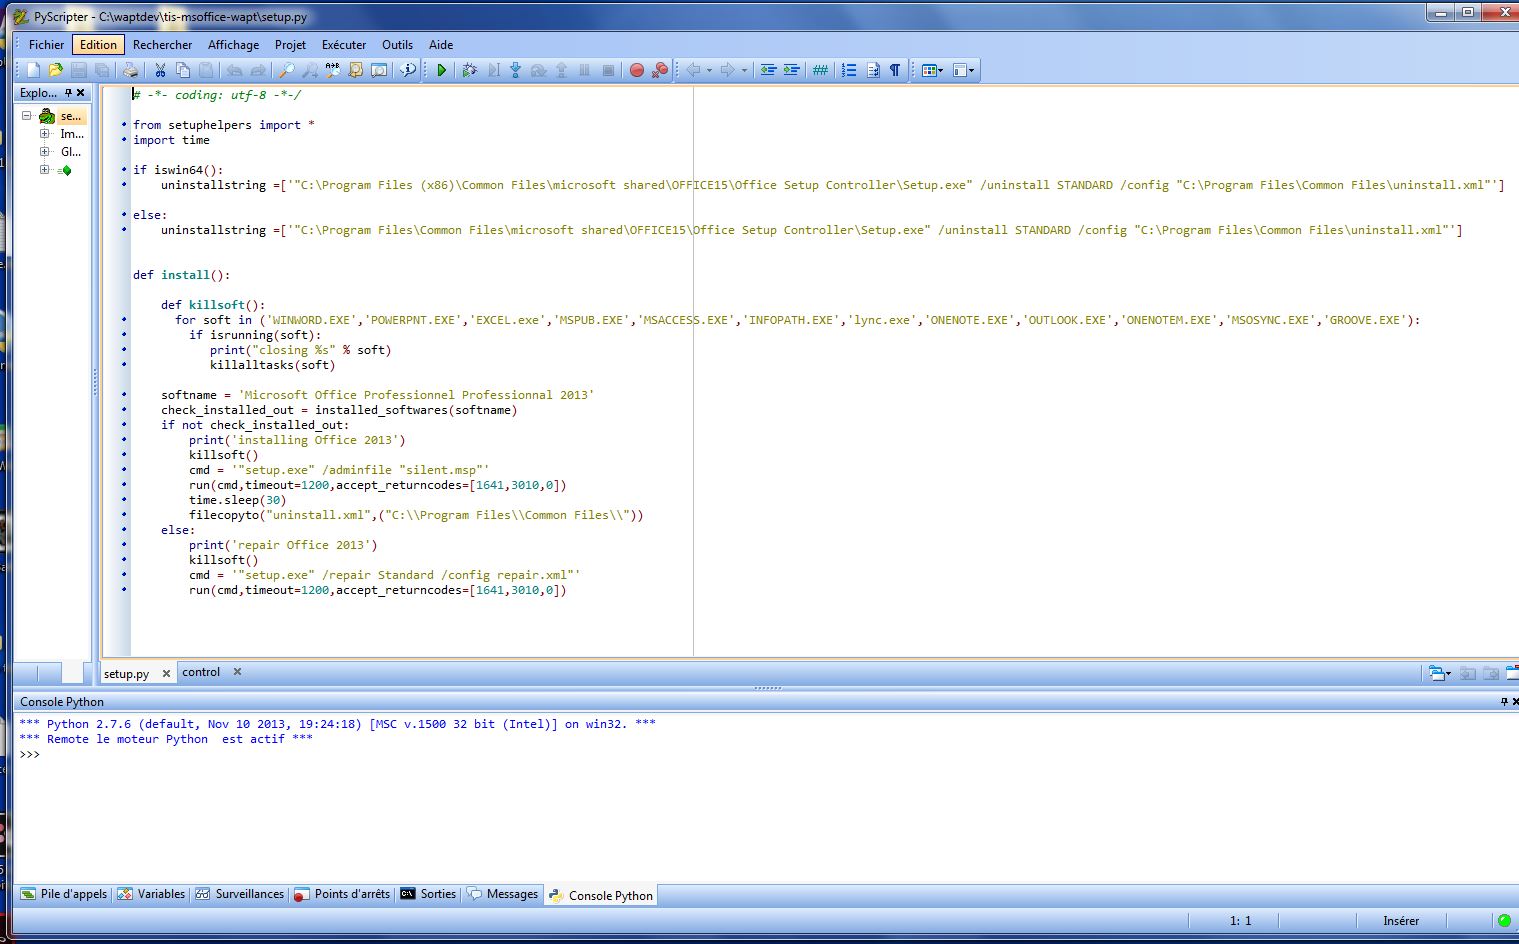Show the Messages panel
The height and width of the screenshot is (944, 1519).
(x=503, y=894)
